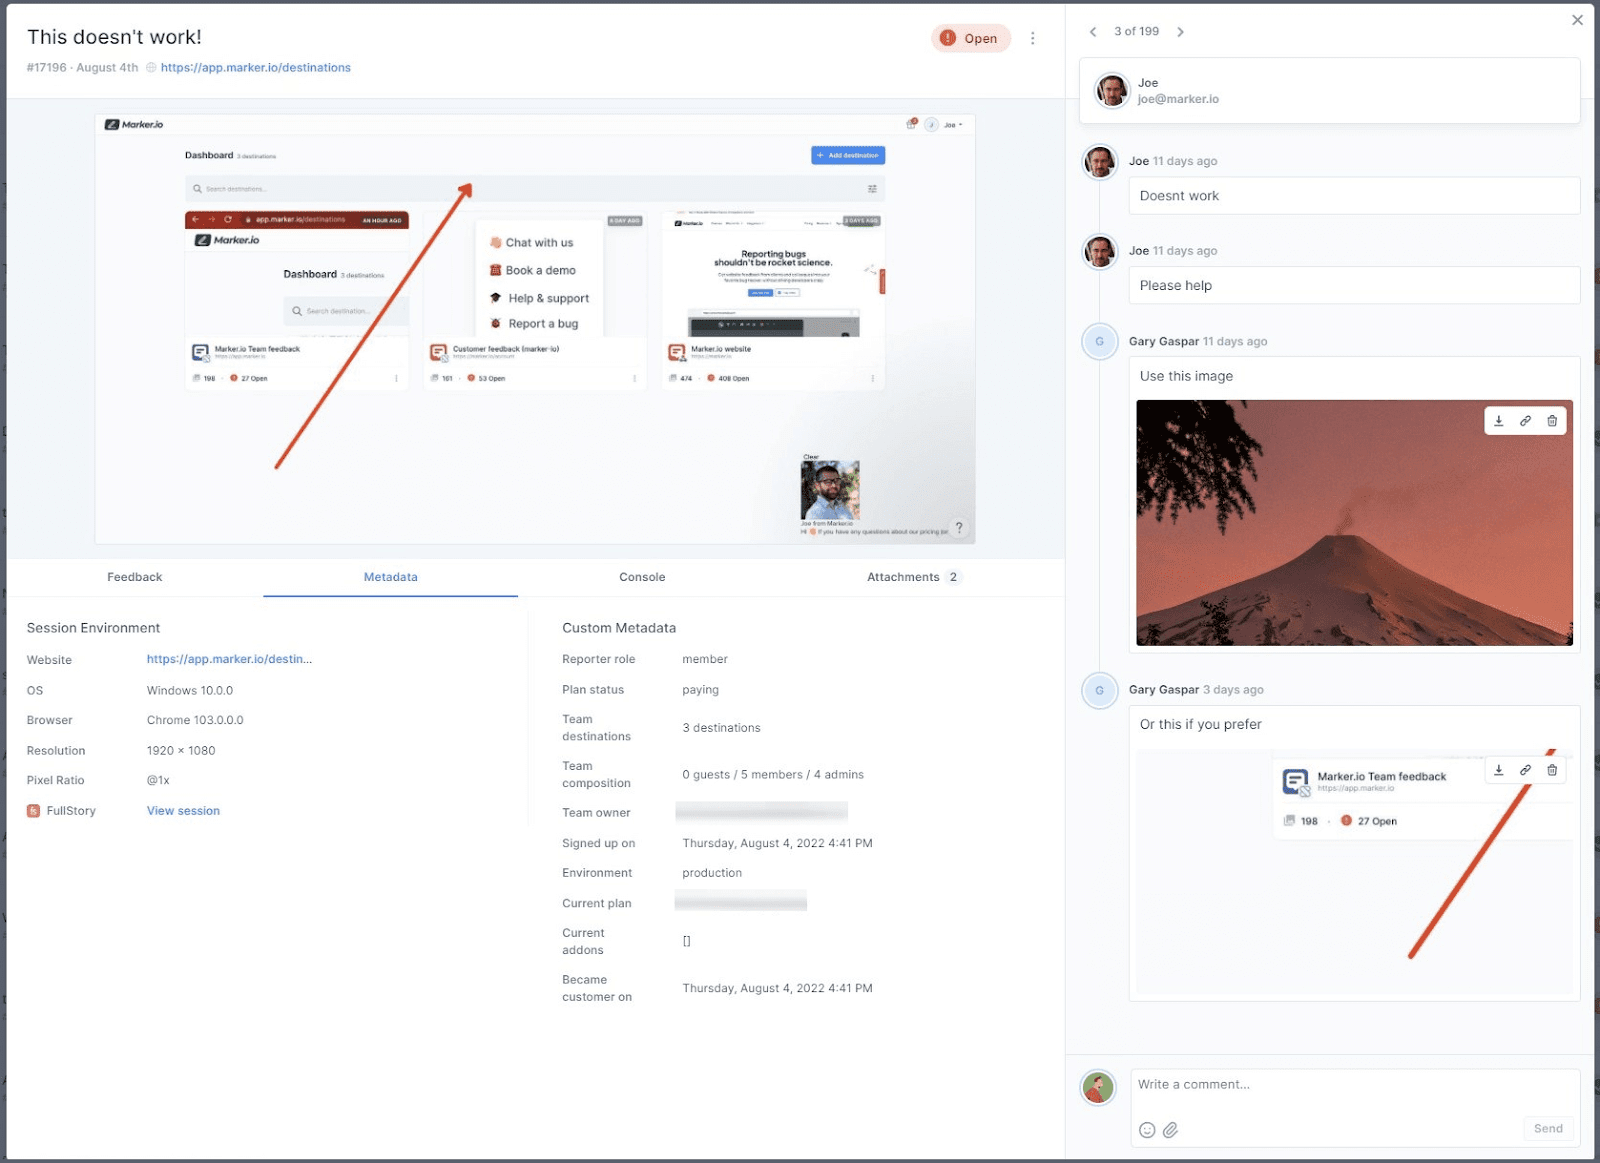Download the Marker.io Team feedback screenshot

(x=1498, y=770)
